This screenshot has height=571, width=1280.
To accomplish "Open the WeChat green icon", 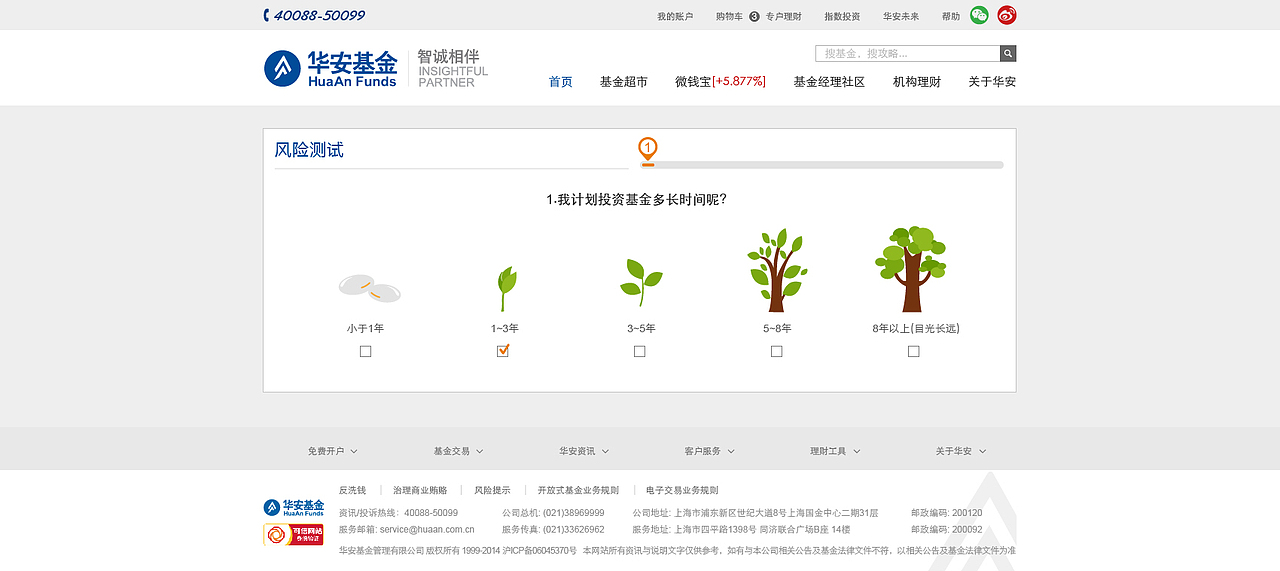I will (x=979, y=15).
